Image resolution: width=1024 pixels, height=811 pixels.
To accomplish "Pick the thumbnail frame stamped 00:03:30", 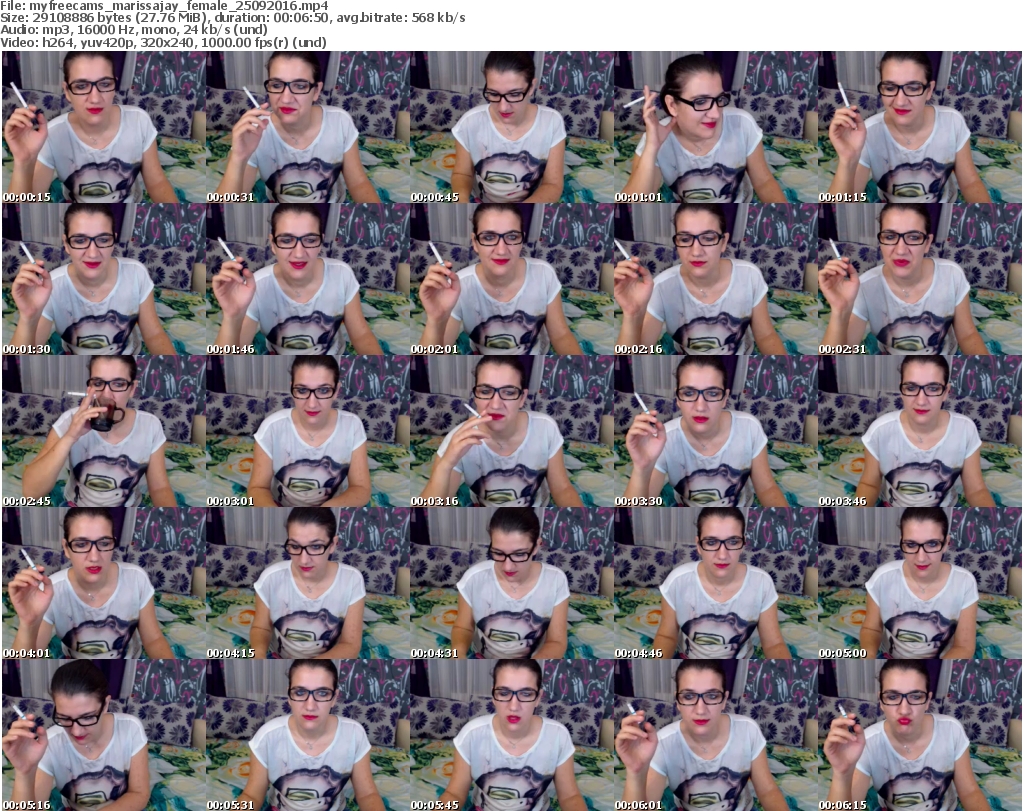I will pyautogui.click(x=716, y=431).
